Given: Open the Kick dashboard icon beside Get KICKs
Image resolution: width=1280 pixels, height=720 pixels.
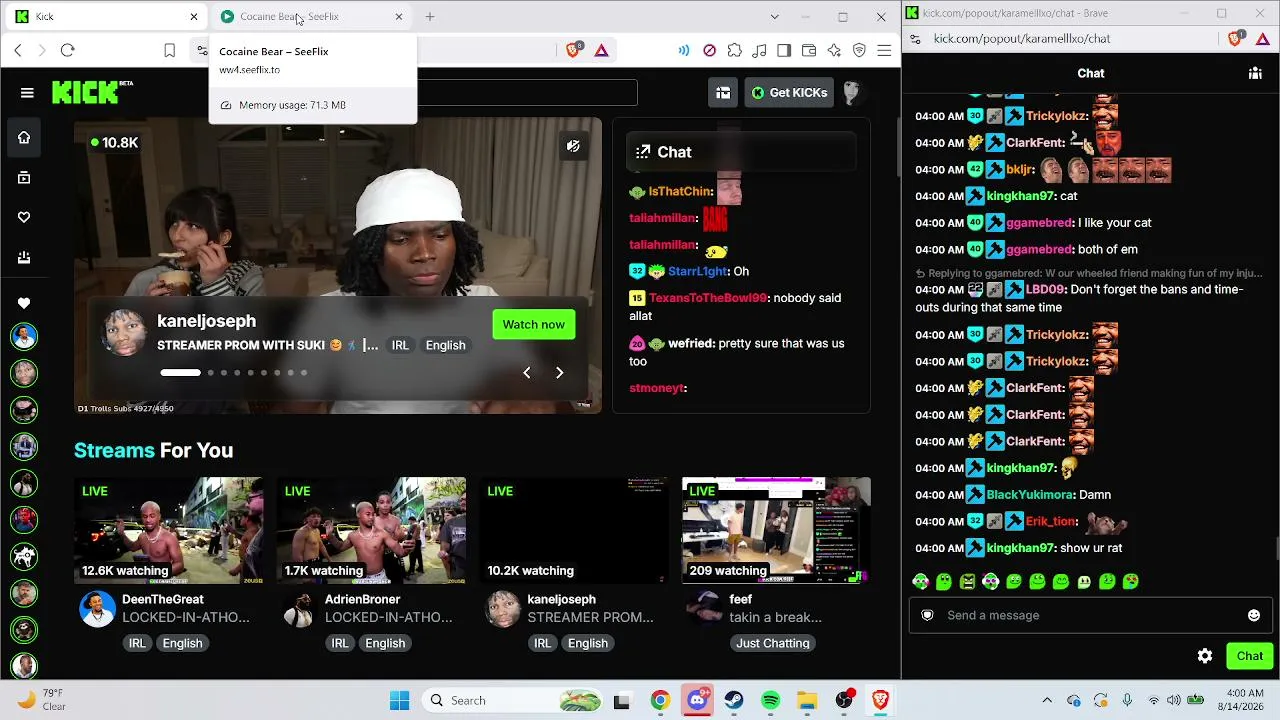Looking at the screenshot, I should point(723,93).
